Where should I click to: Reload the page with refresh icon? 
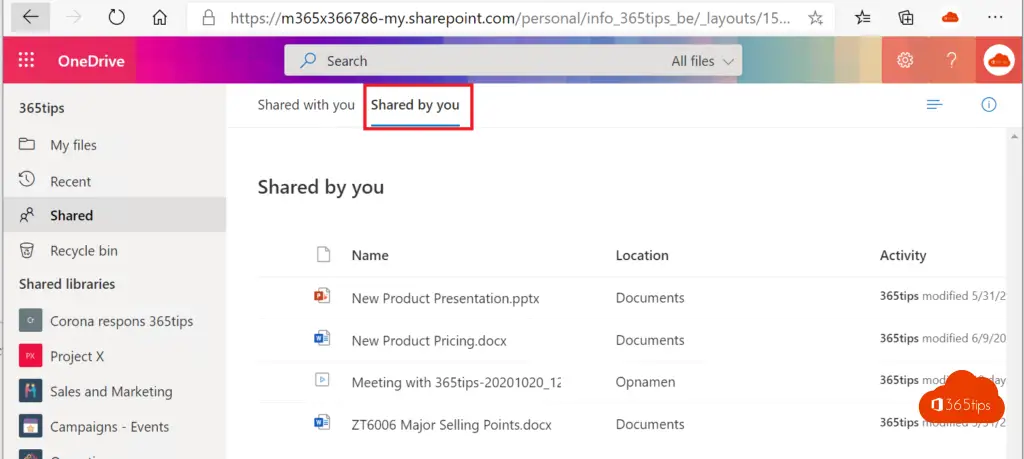(x=116, y=18)
